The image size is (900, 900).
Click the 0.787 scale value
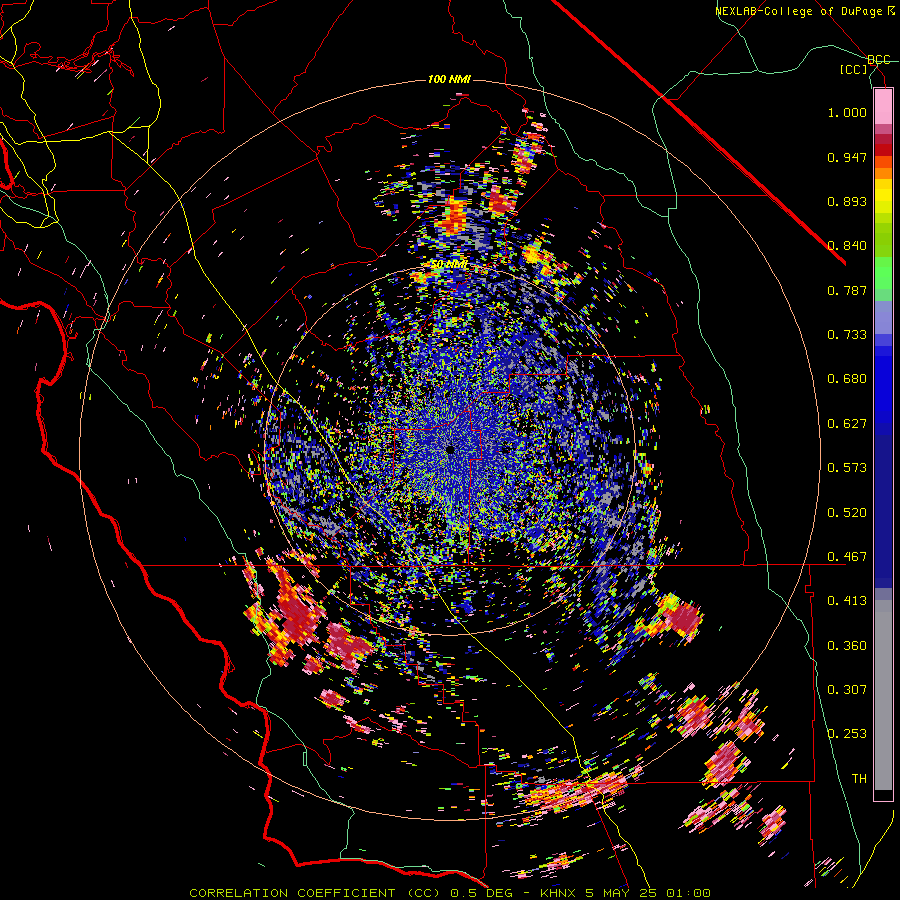[847, 290]
